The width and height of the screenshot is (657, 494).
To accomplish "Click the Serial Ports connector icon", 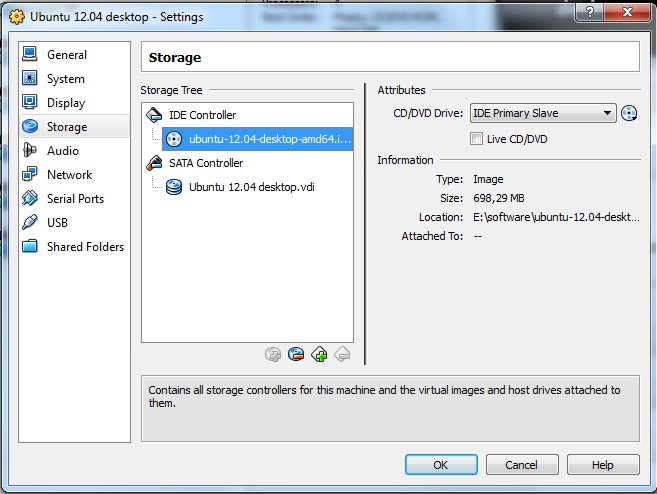I will 30,198.
